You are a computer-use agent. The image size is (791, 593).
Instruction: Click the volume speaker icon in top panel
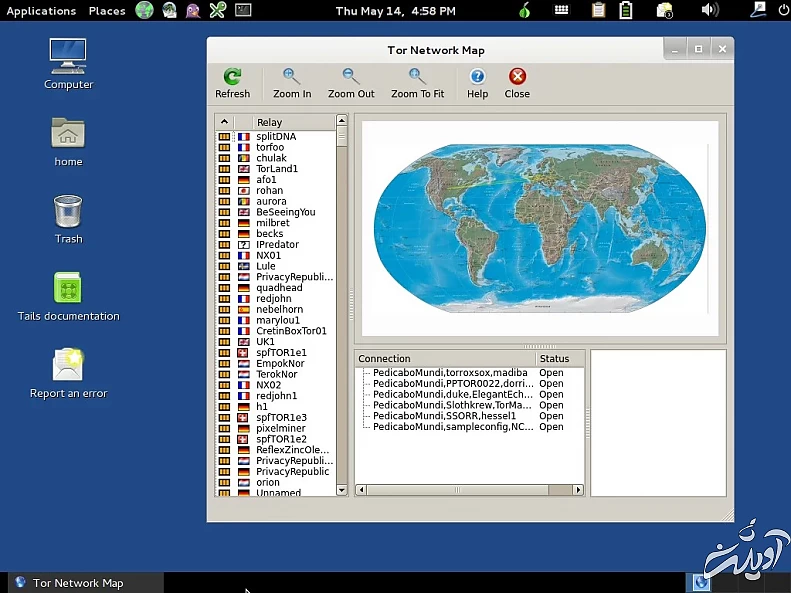tap(710, 11)
